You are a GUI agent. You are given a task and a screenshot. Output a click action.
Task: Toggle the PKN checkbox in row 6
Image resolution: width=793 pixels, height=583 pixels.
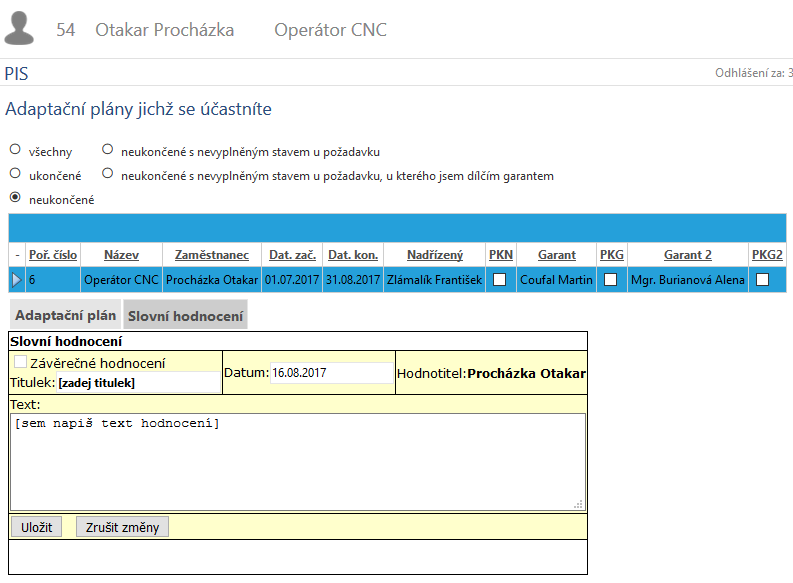pyautogui.click(x=500, y=280)
